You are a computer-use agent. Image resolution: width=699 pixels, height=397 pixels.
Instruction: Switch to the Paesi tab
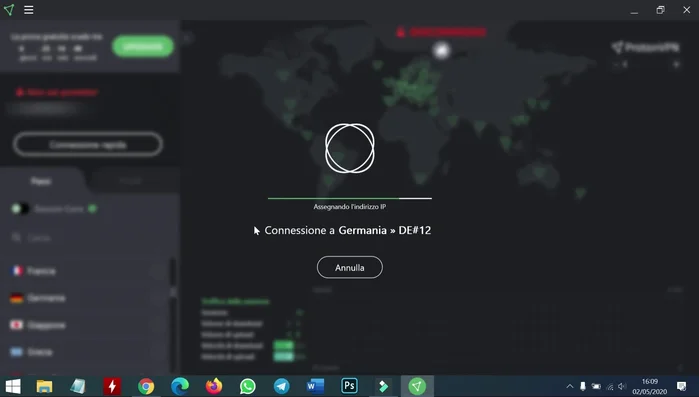[41, 181]
